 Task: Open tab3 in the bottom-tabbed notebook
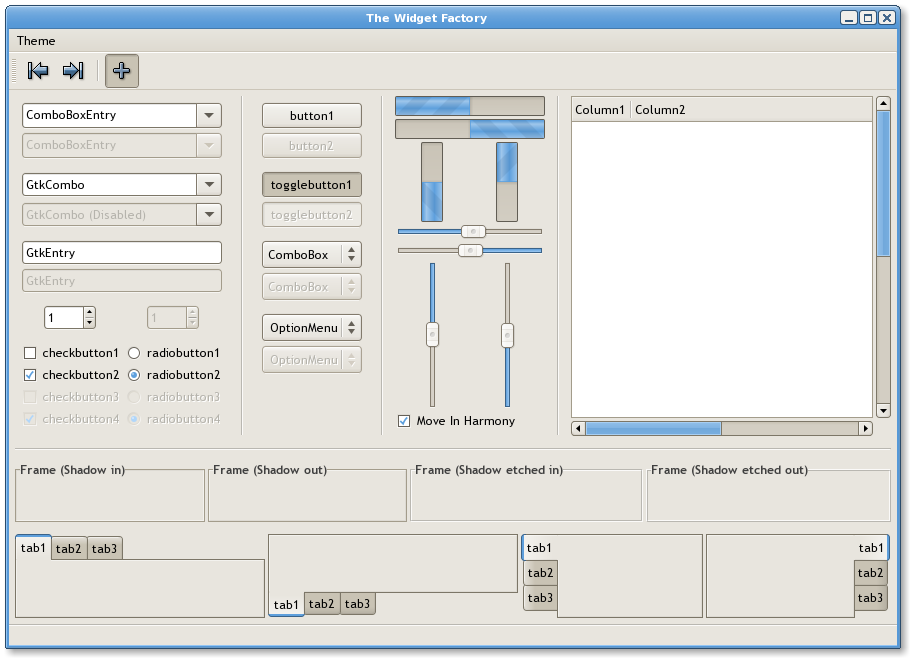tap(358, 604)
